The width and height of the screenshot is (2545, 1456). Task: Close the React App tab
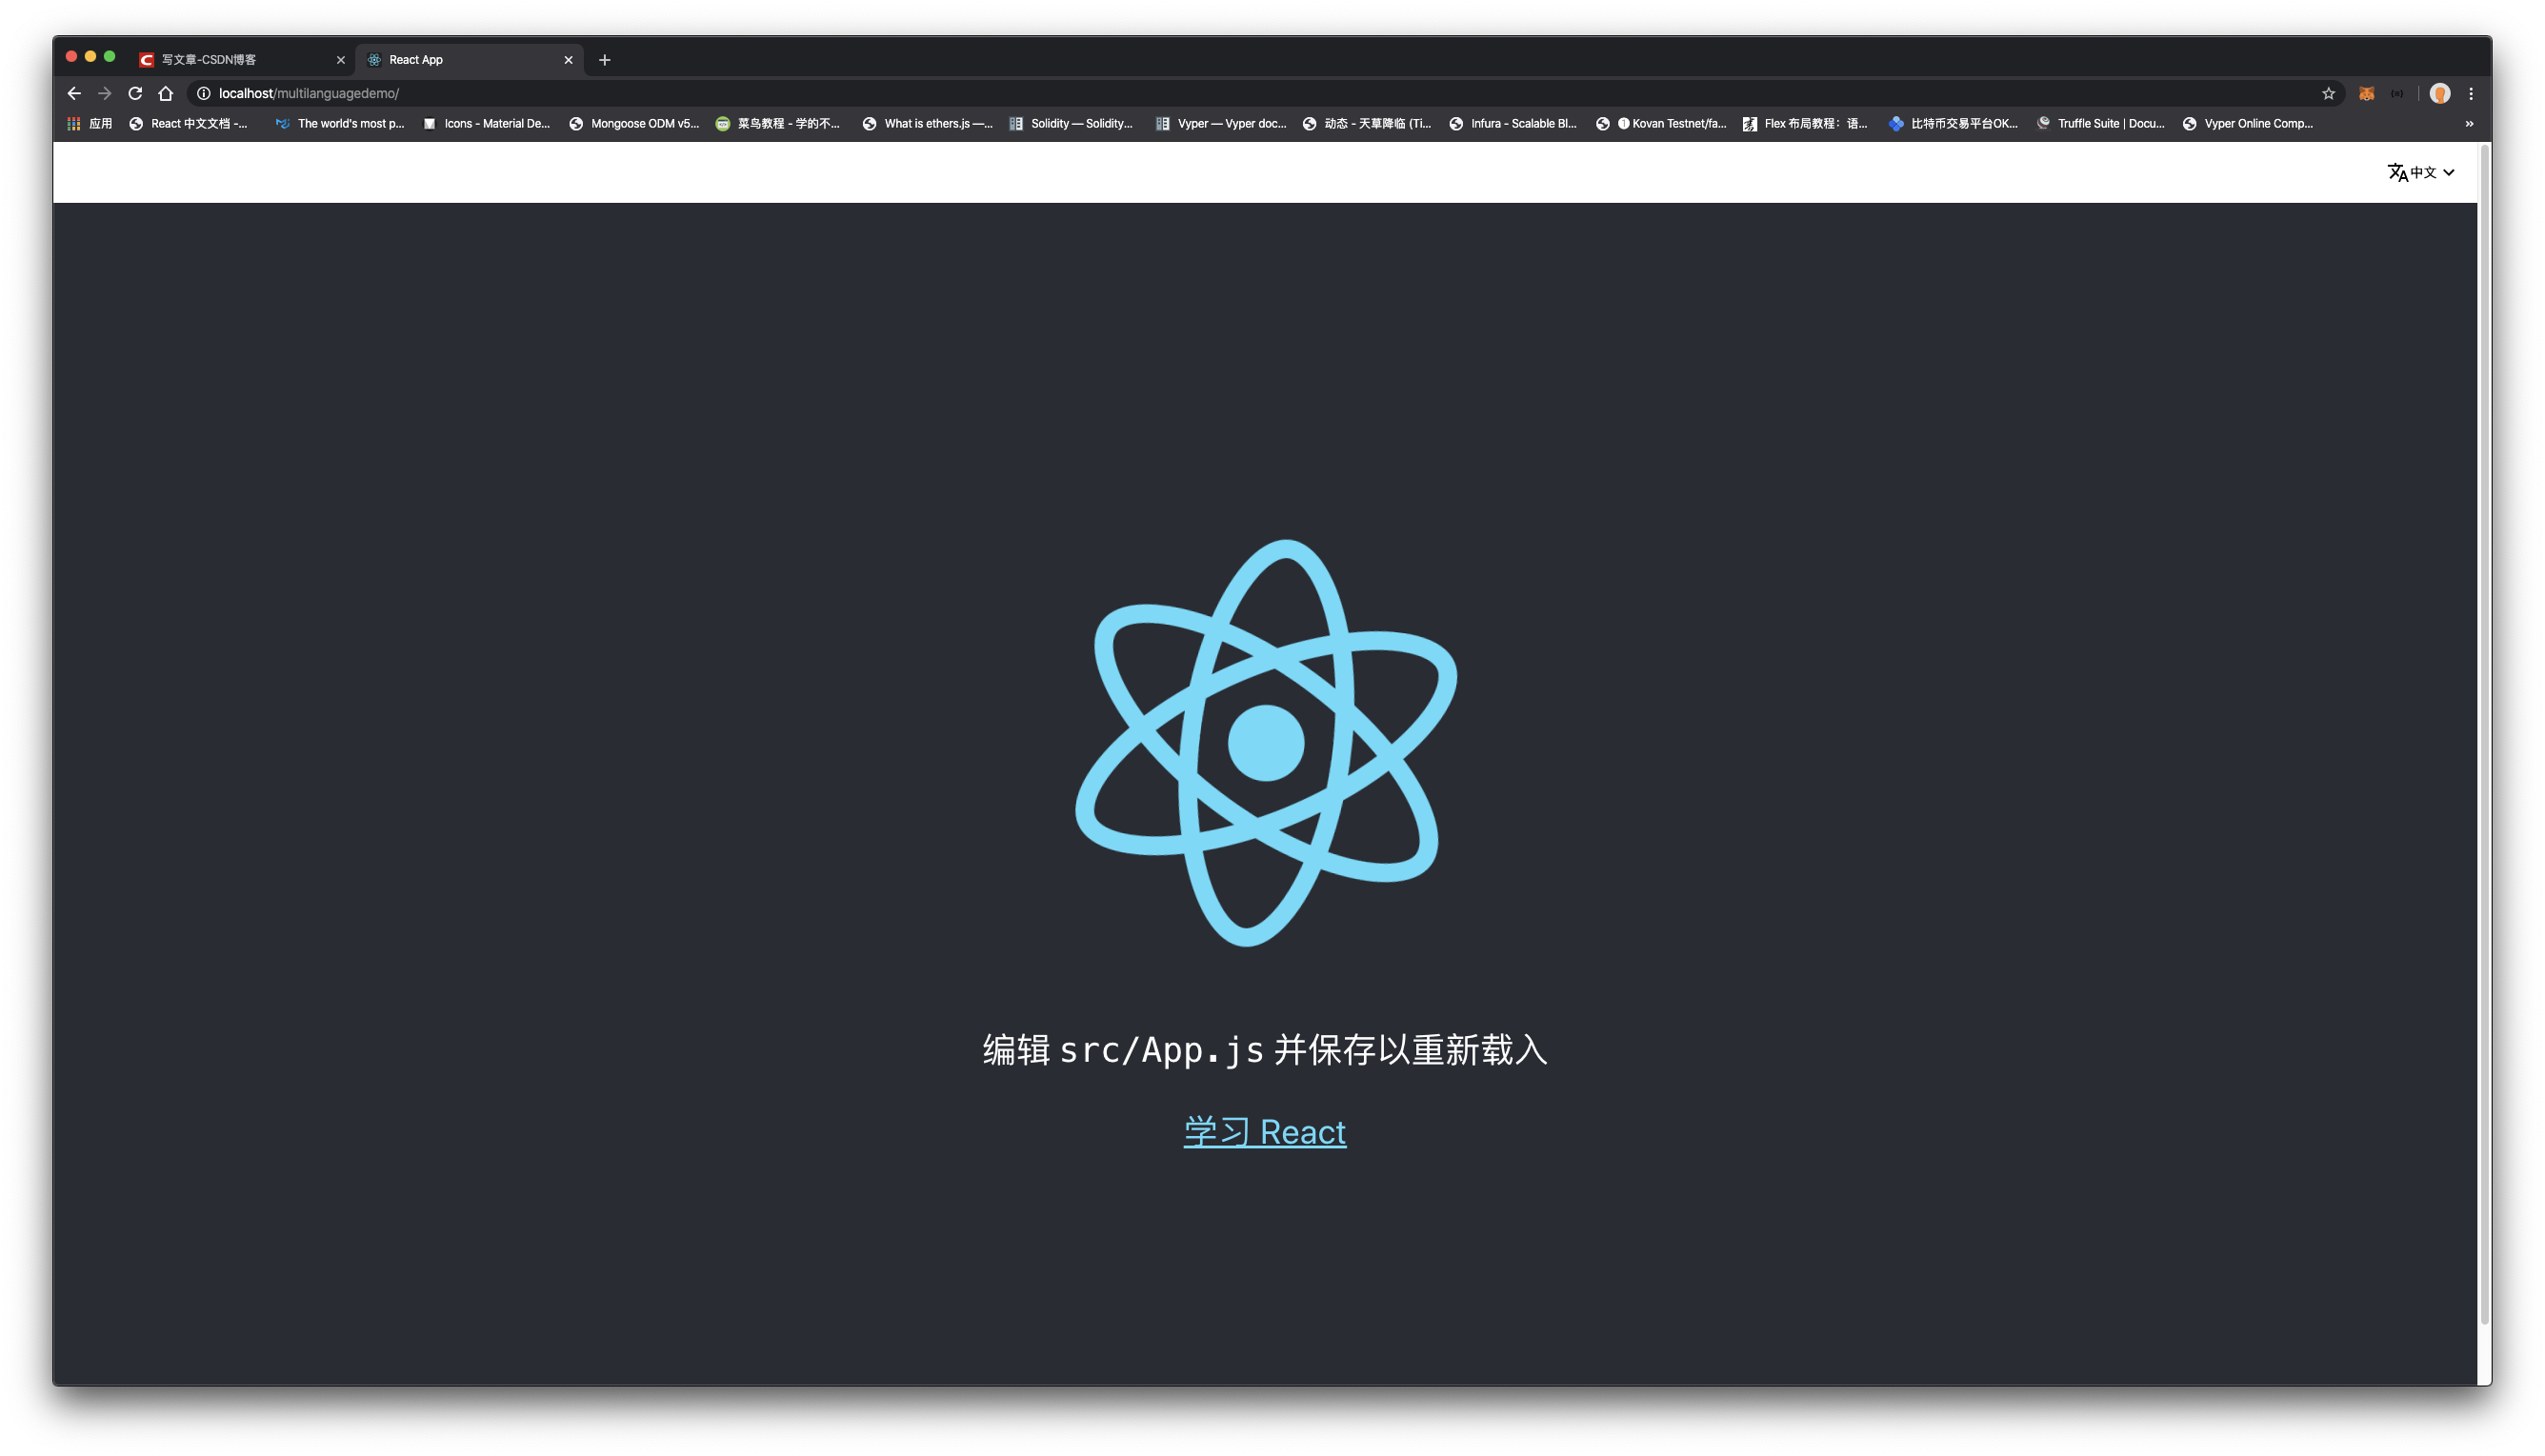(568, 60)
